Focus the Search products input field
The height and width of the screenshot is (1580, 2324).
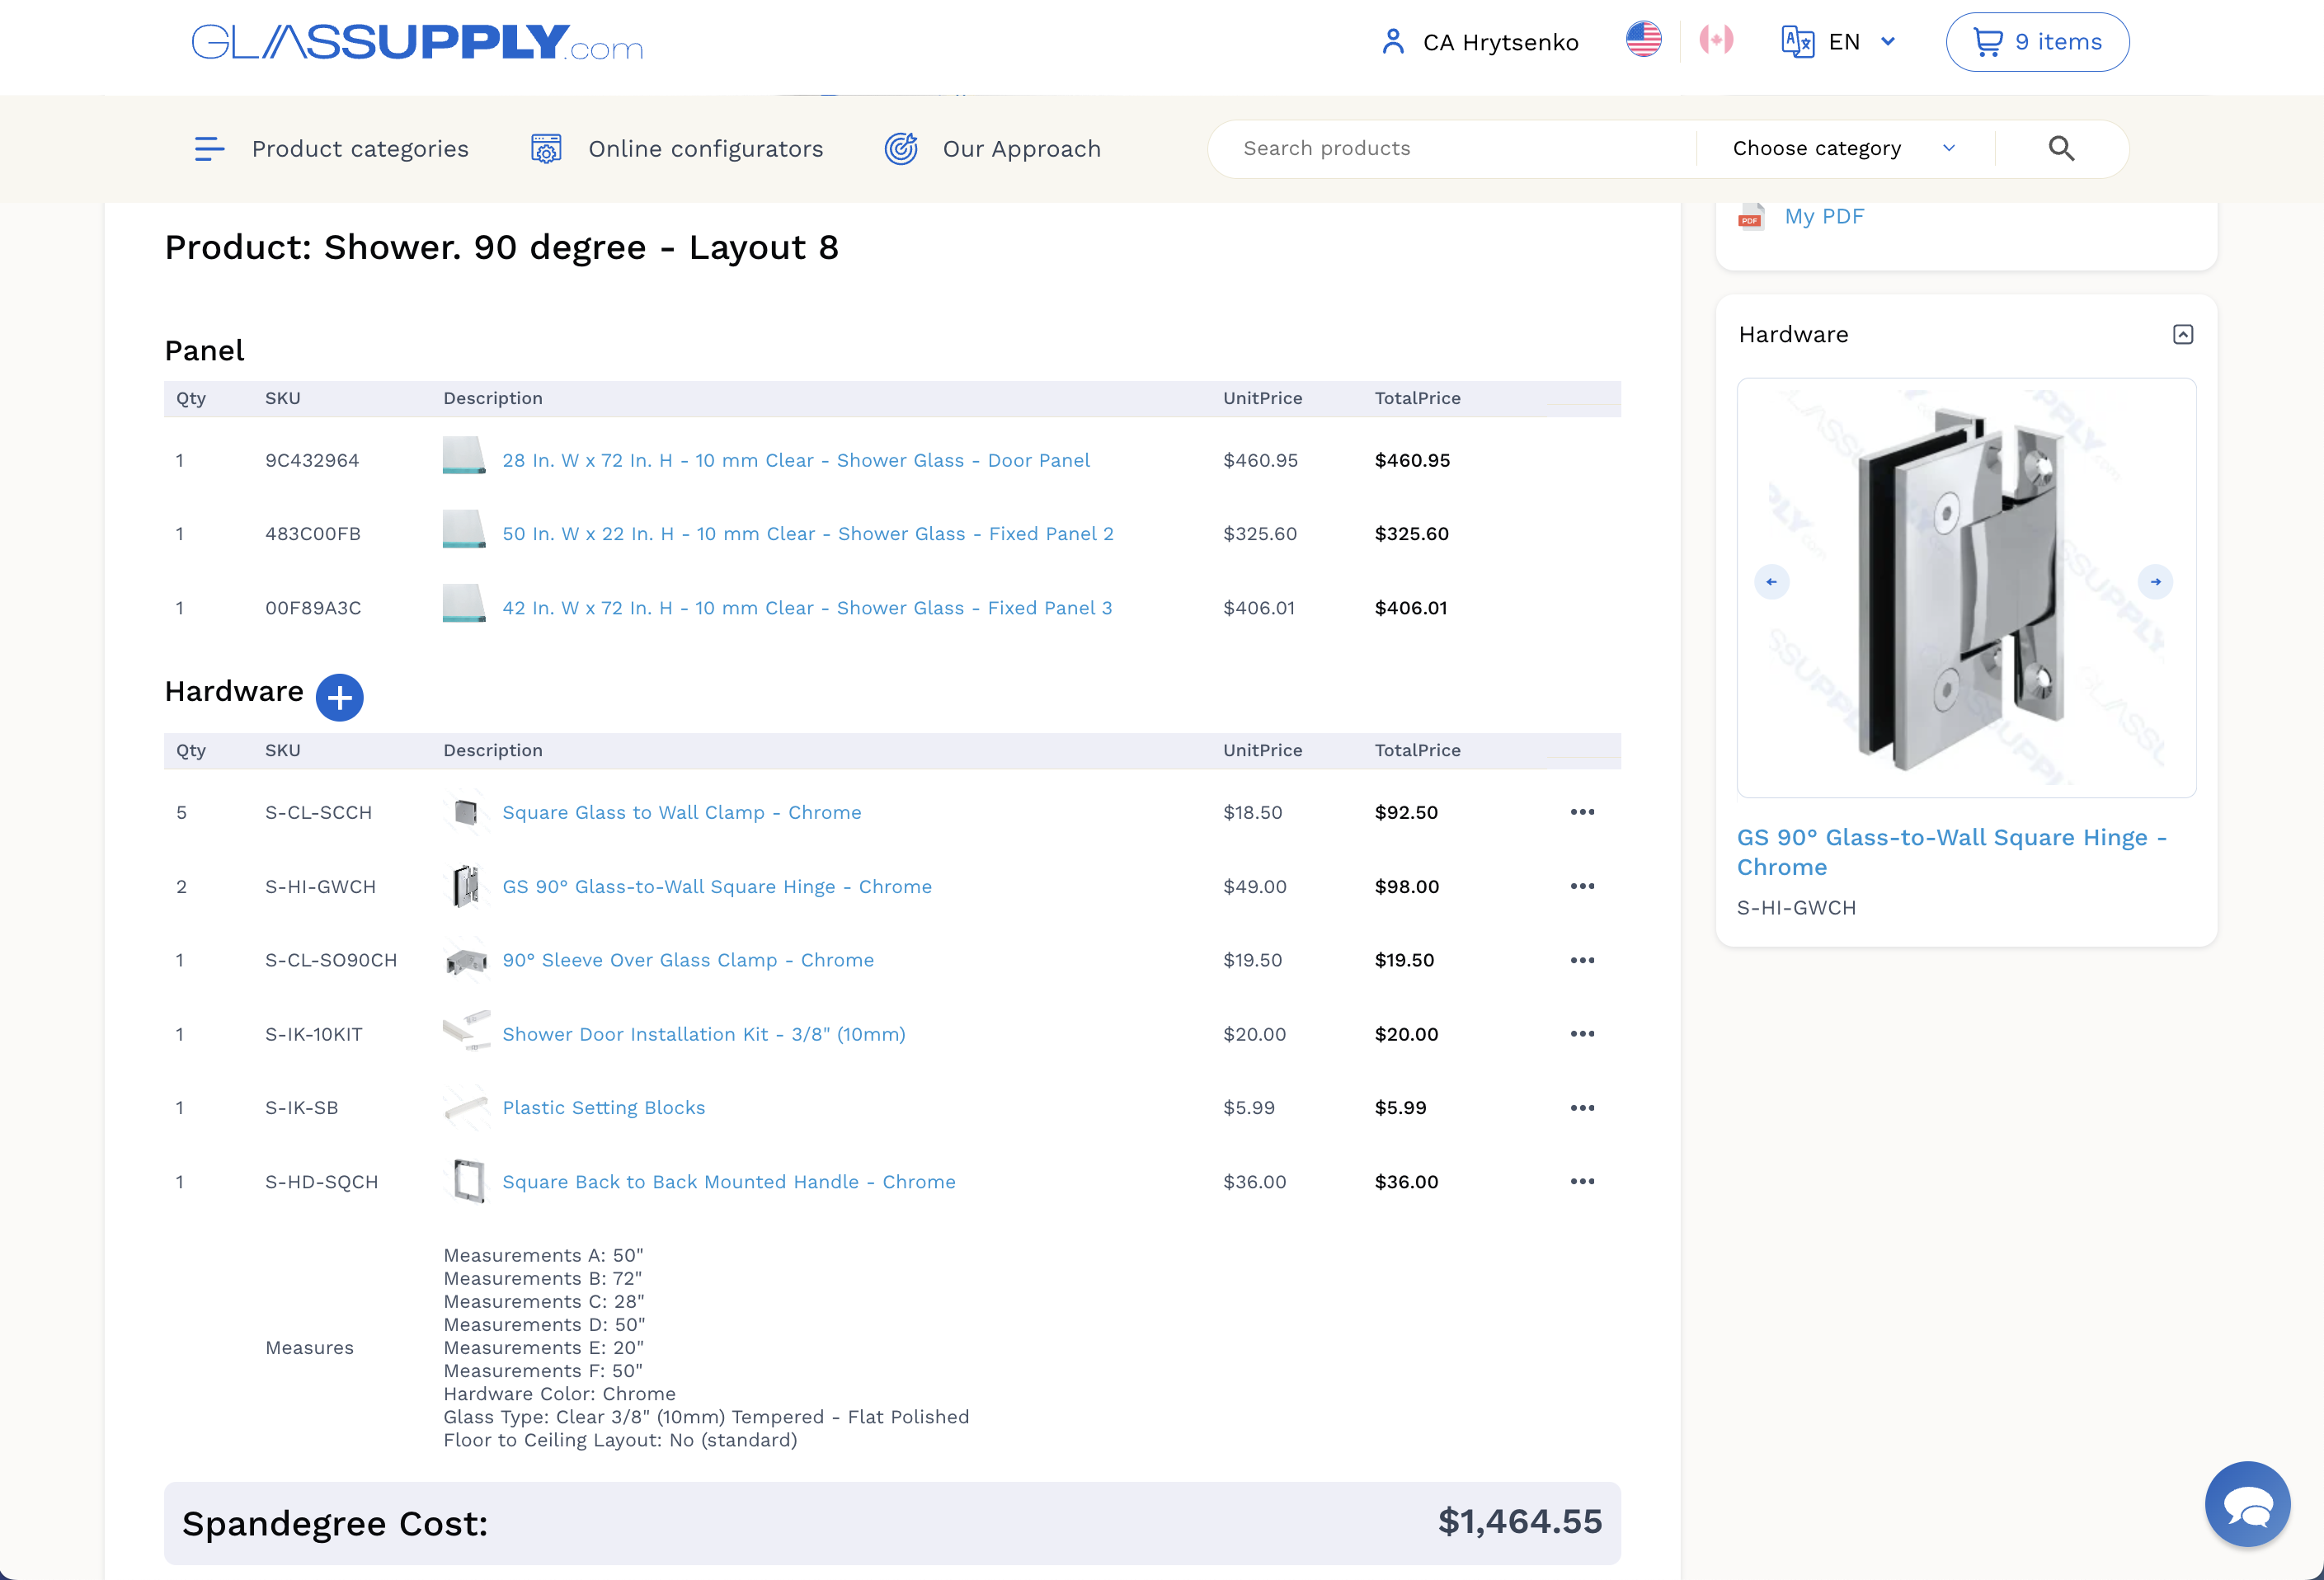(1452, 149)
